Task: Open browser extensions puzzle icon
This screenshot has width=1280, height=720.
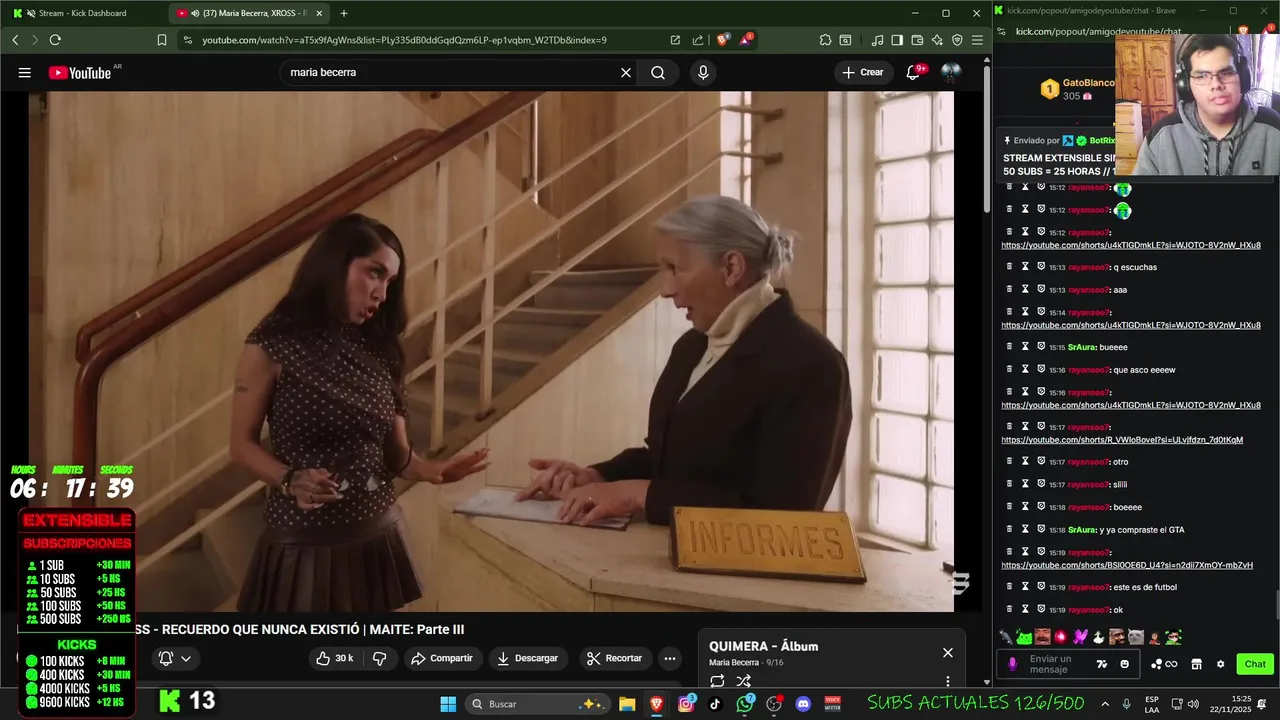Action: (825, 40)
